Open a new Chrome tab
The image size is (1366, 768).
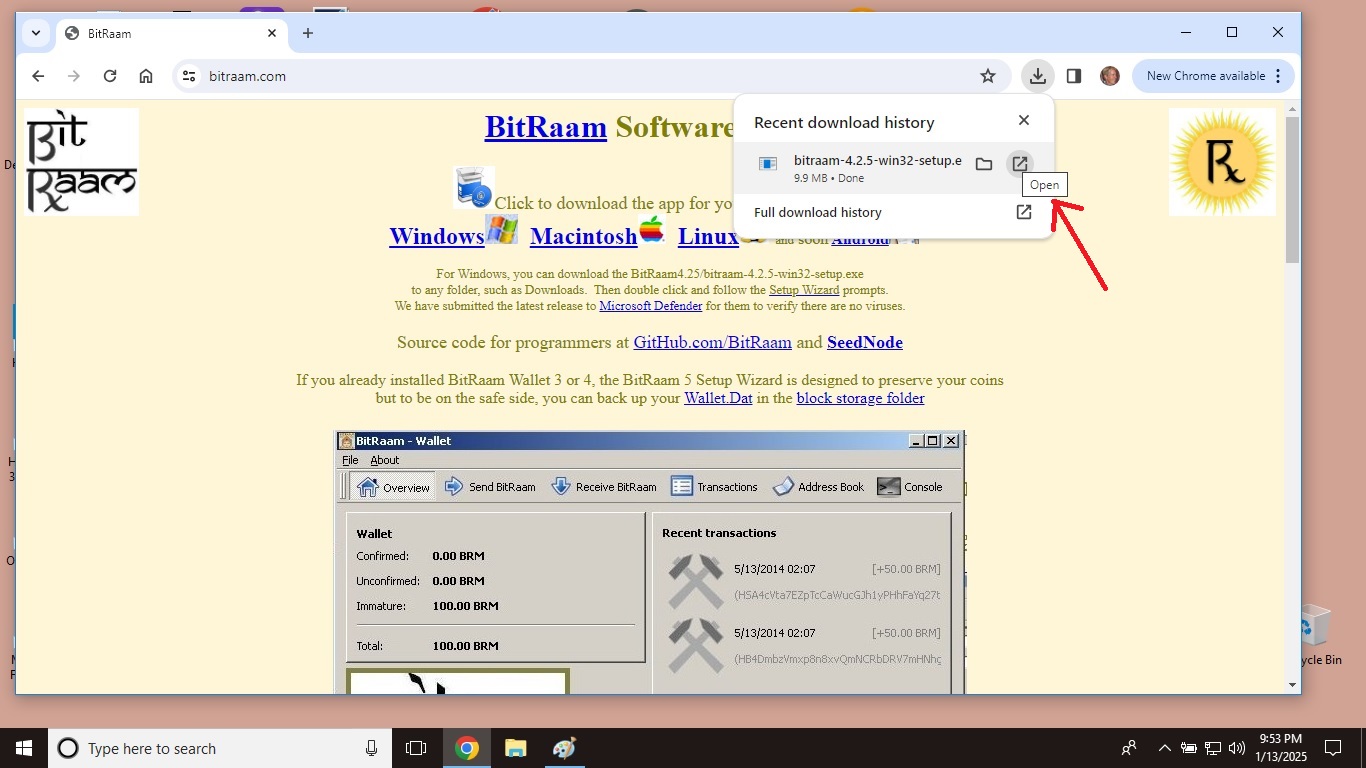[x=308, y=33]
